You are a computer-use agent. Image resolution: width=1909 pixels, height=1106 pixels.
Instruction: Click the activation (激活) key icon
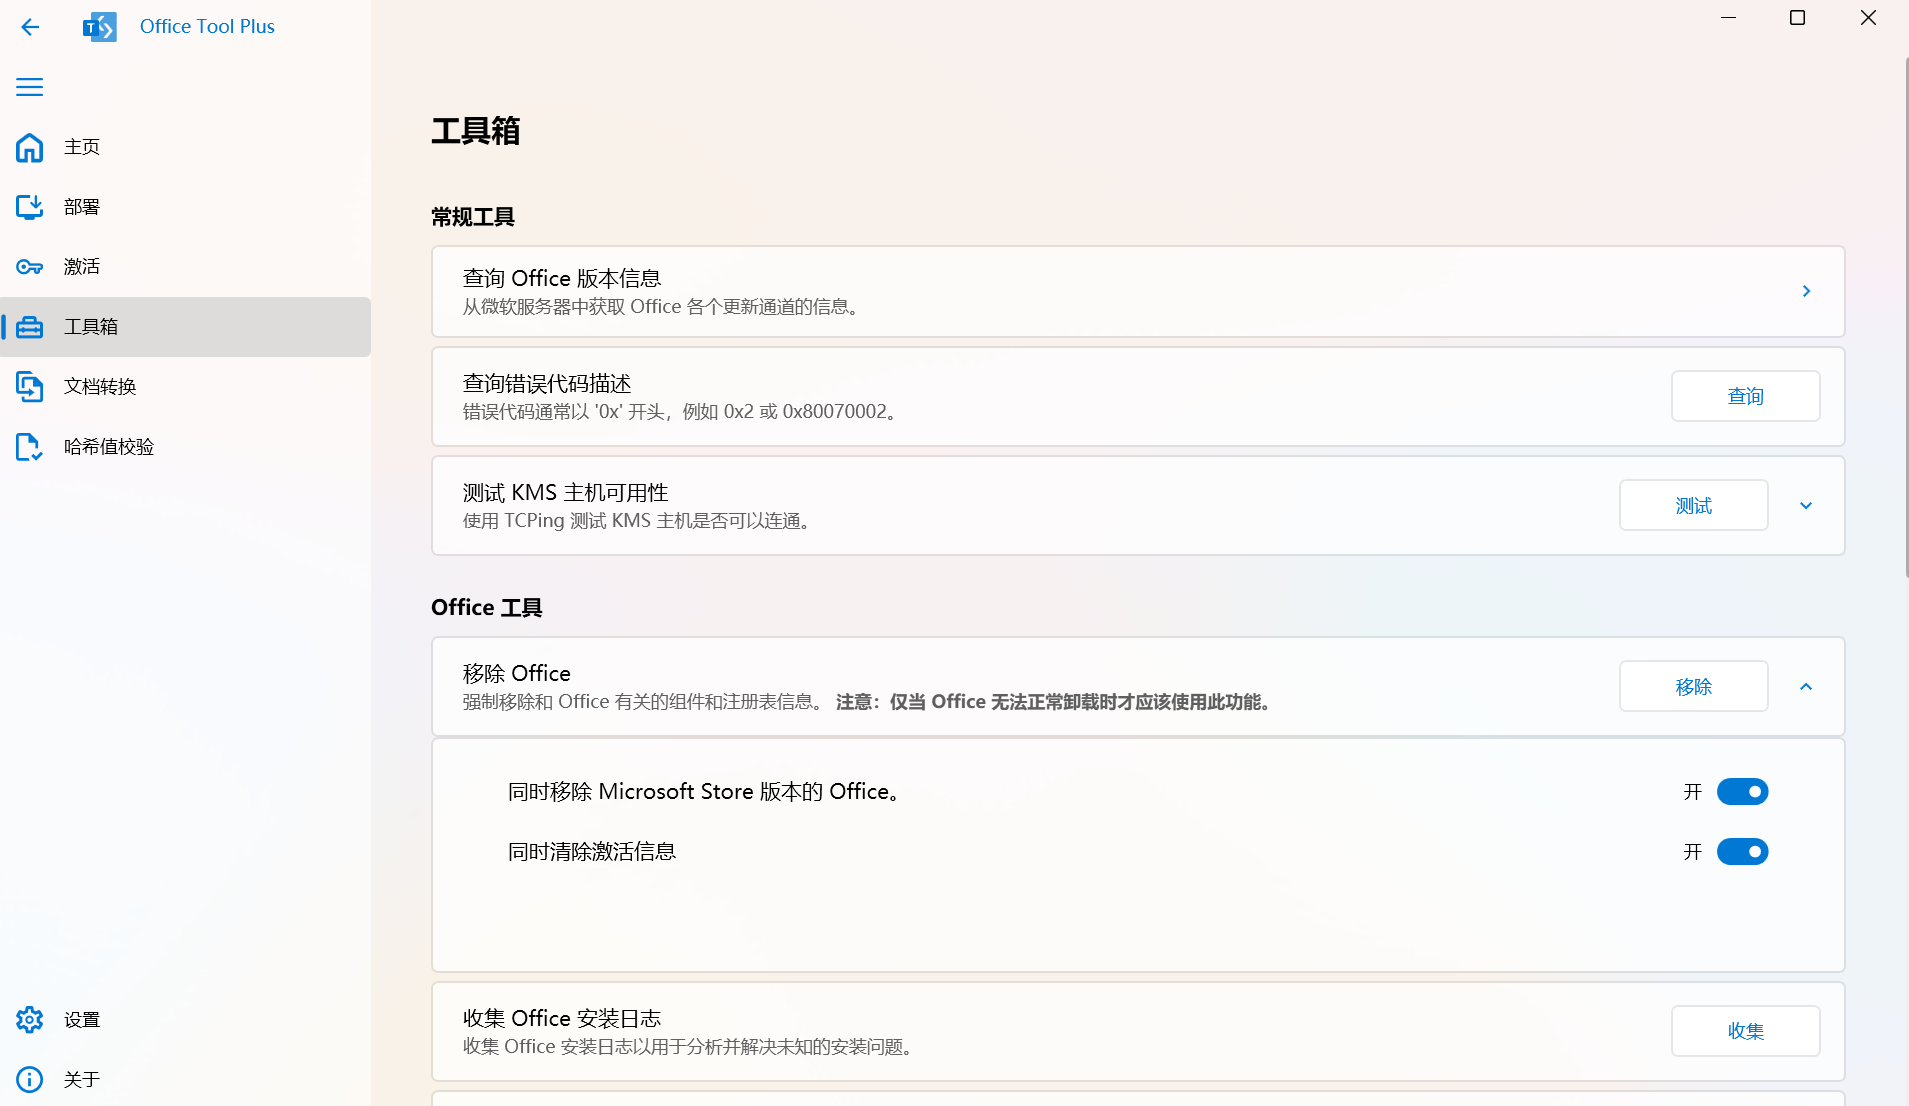30,267
